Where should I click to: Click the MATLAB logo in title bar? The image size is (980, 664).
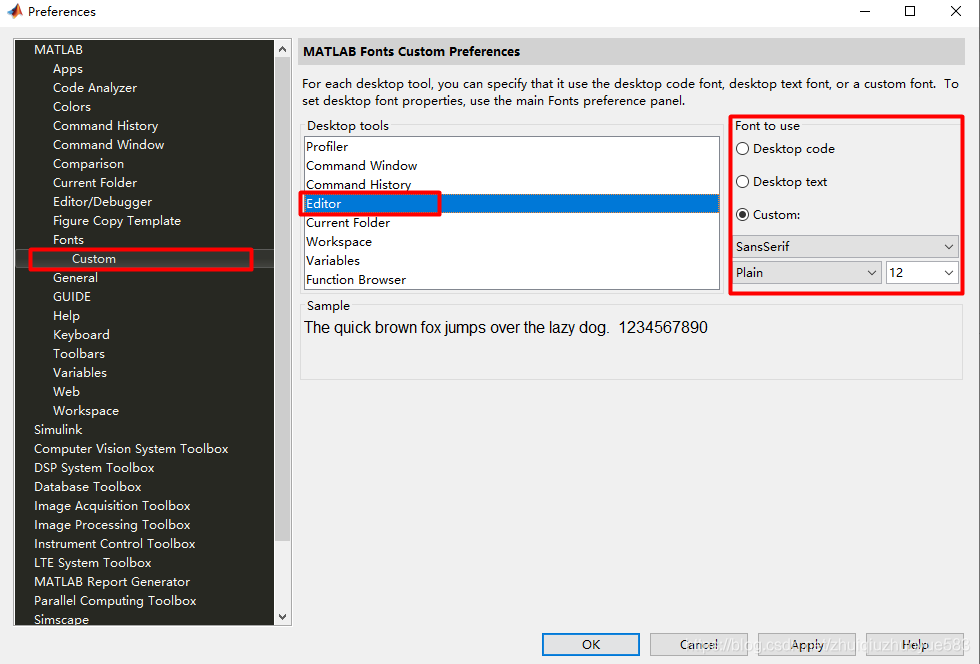pyautogui.click(x=15, y=11)
